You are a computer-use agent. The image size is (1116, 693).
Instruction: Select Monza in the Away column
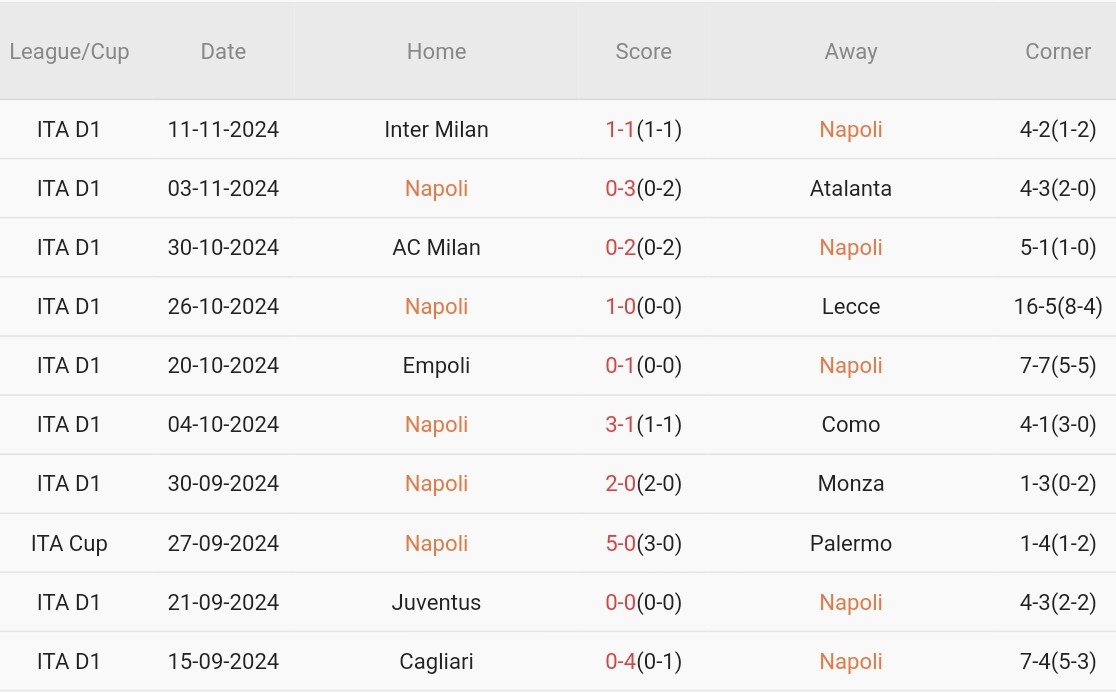[x=850, y=484]
